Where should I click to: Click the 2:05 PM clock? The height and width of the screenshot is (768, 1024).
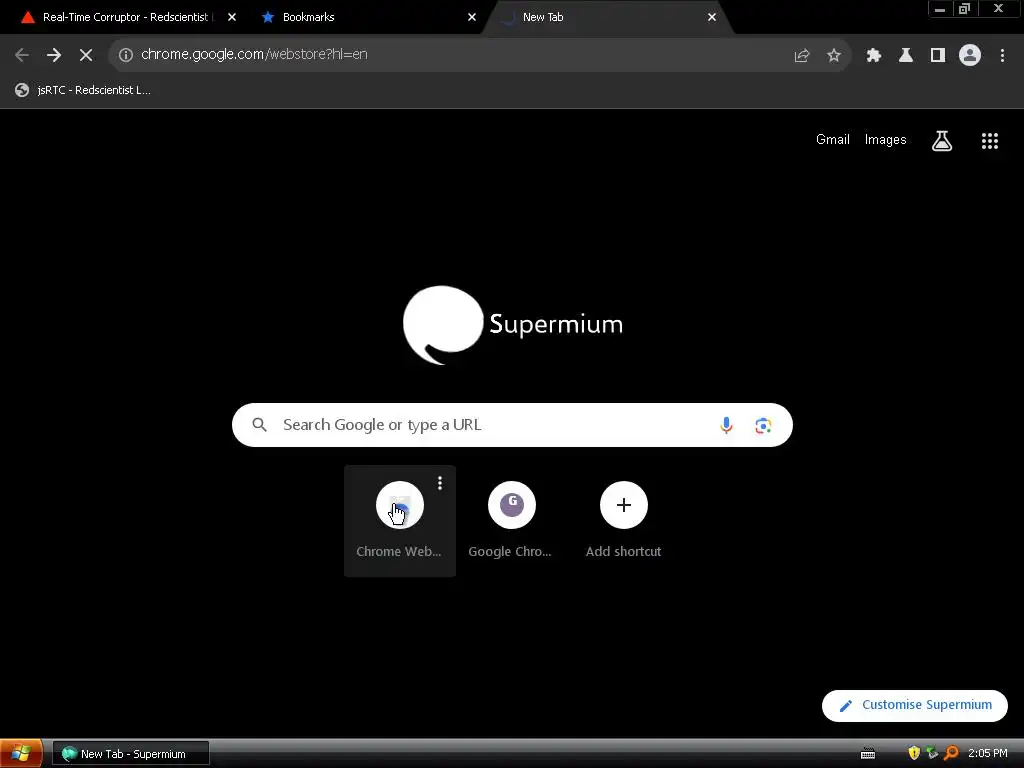987,754
